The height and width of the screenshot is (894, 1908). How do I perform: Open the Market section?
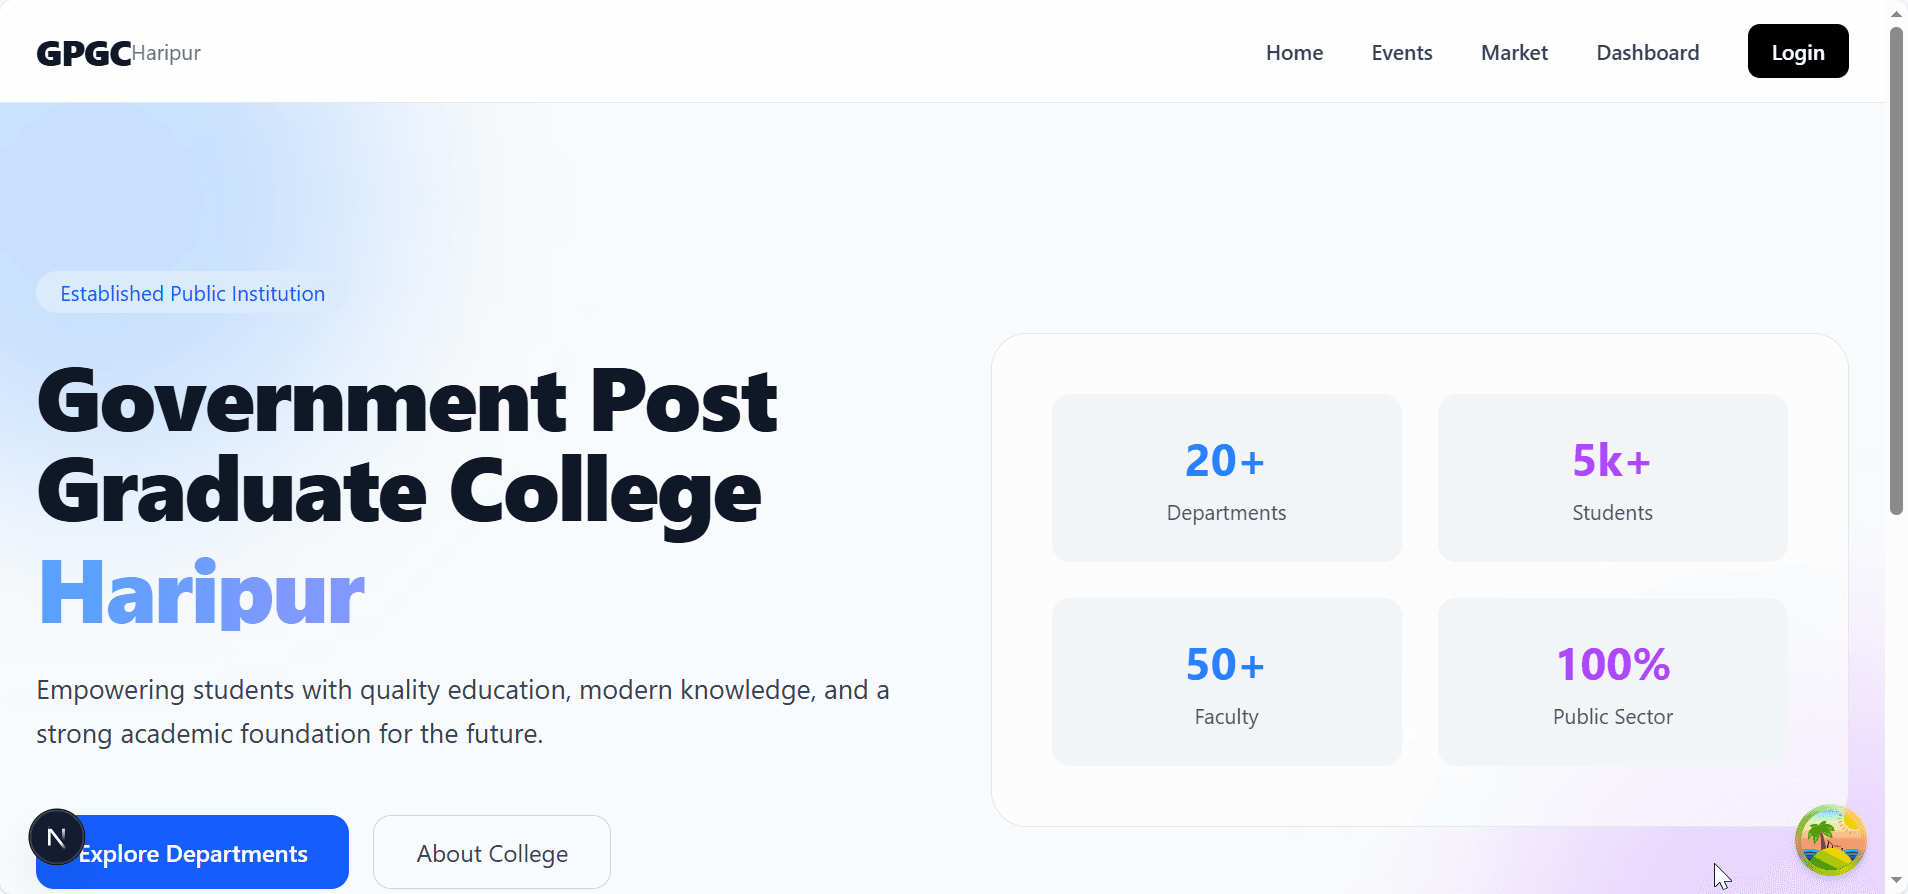pos(1513,52)
